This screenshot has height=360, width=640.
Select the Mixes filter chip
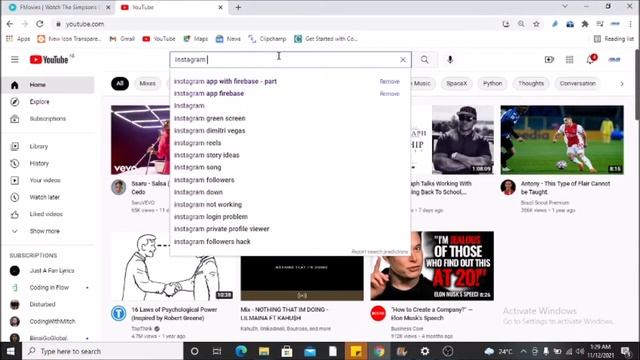[x=147, y=83]
